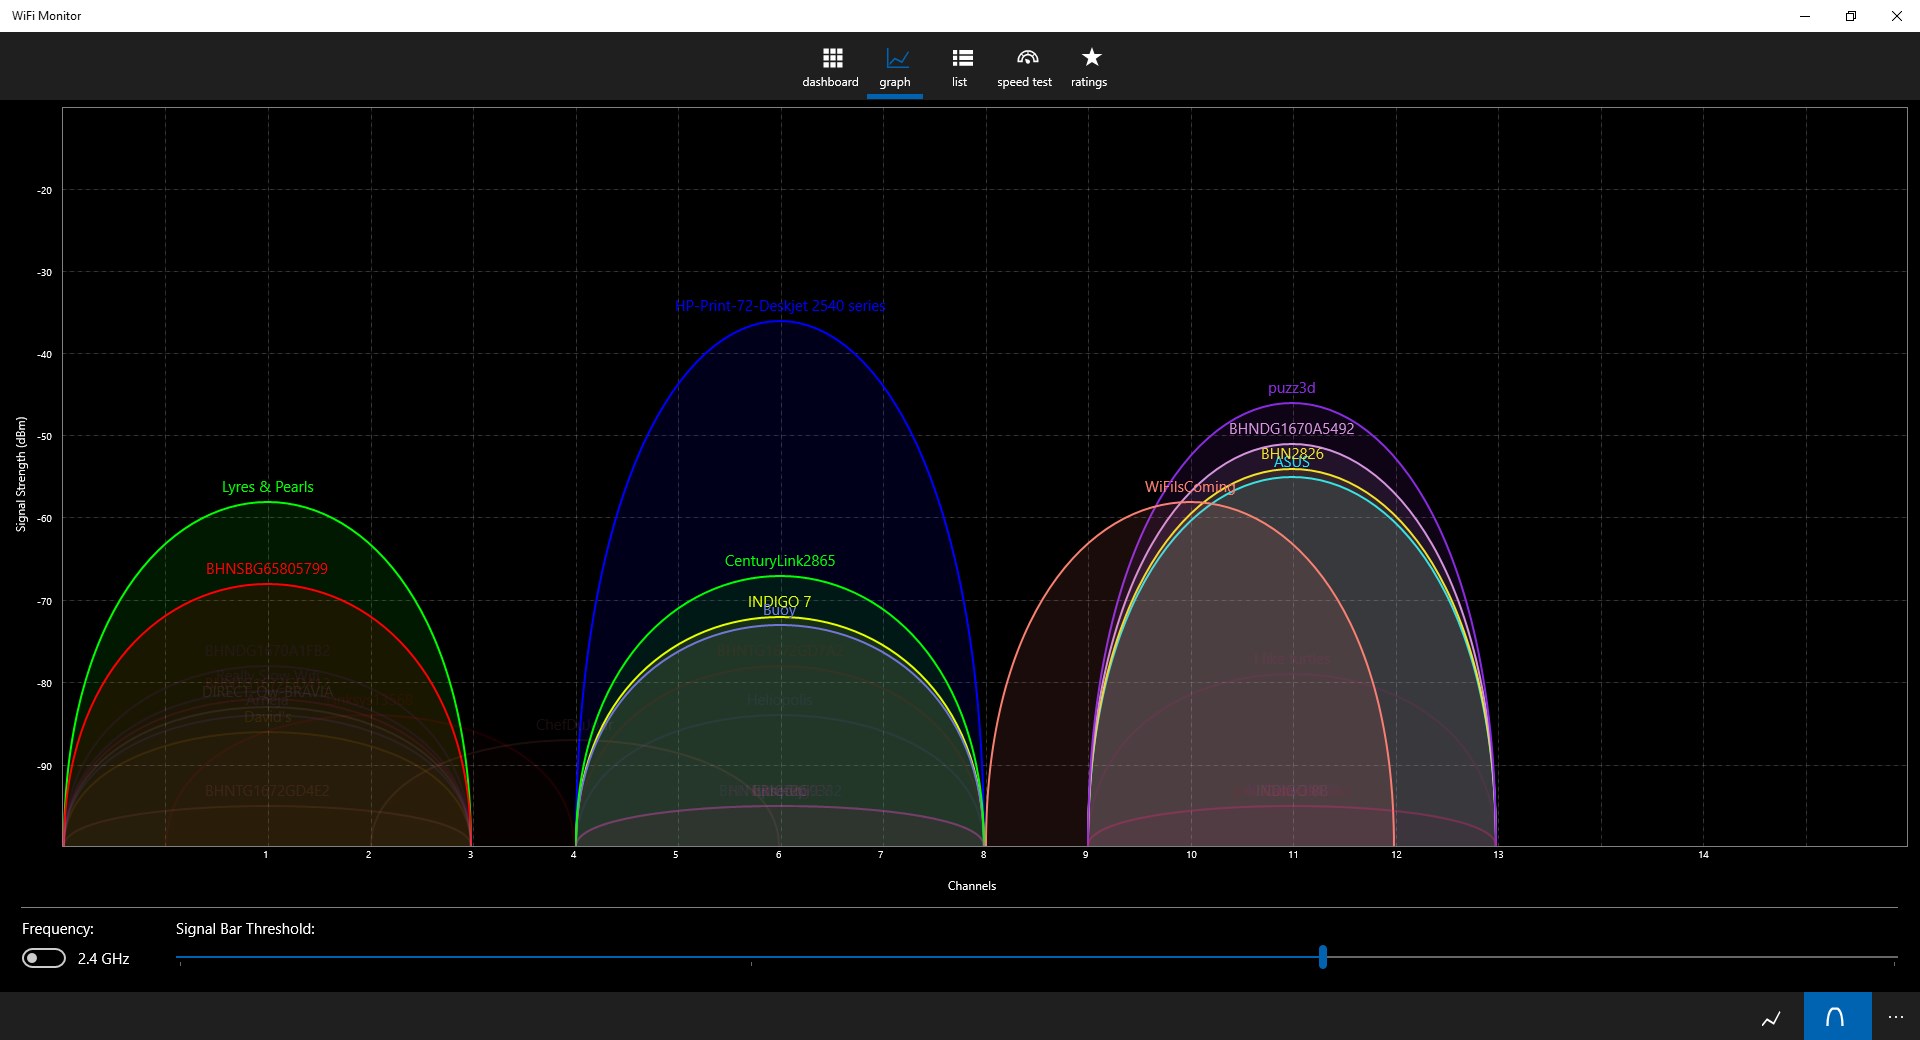Select the HP-Print-72-Deskjet 2540 series curve
Screen dimensions: 1920x1040
779,306
